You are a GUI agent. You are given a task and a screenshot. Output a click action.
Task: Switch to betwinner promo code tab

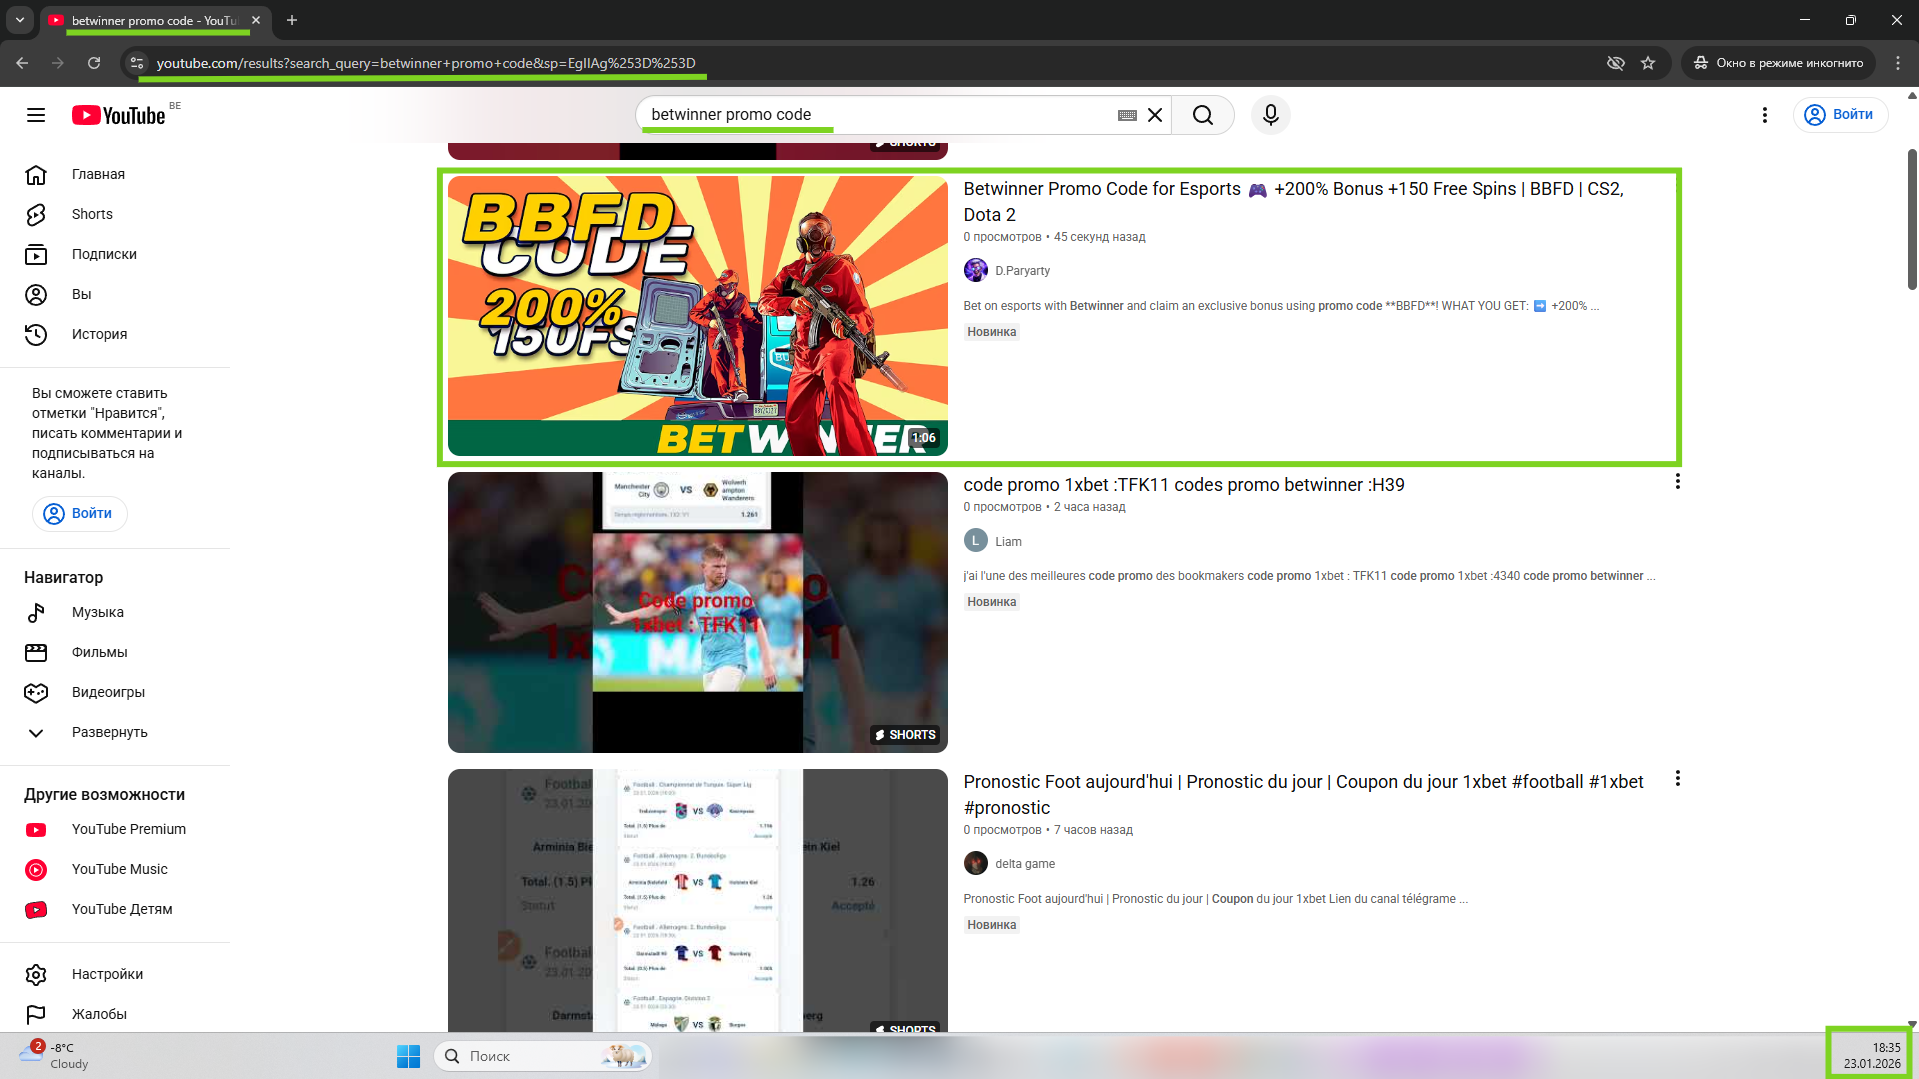tap(155, 20)
